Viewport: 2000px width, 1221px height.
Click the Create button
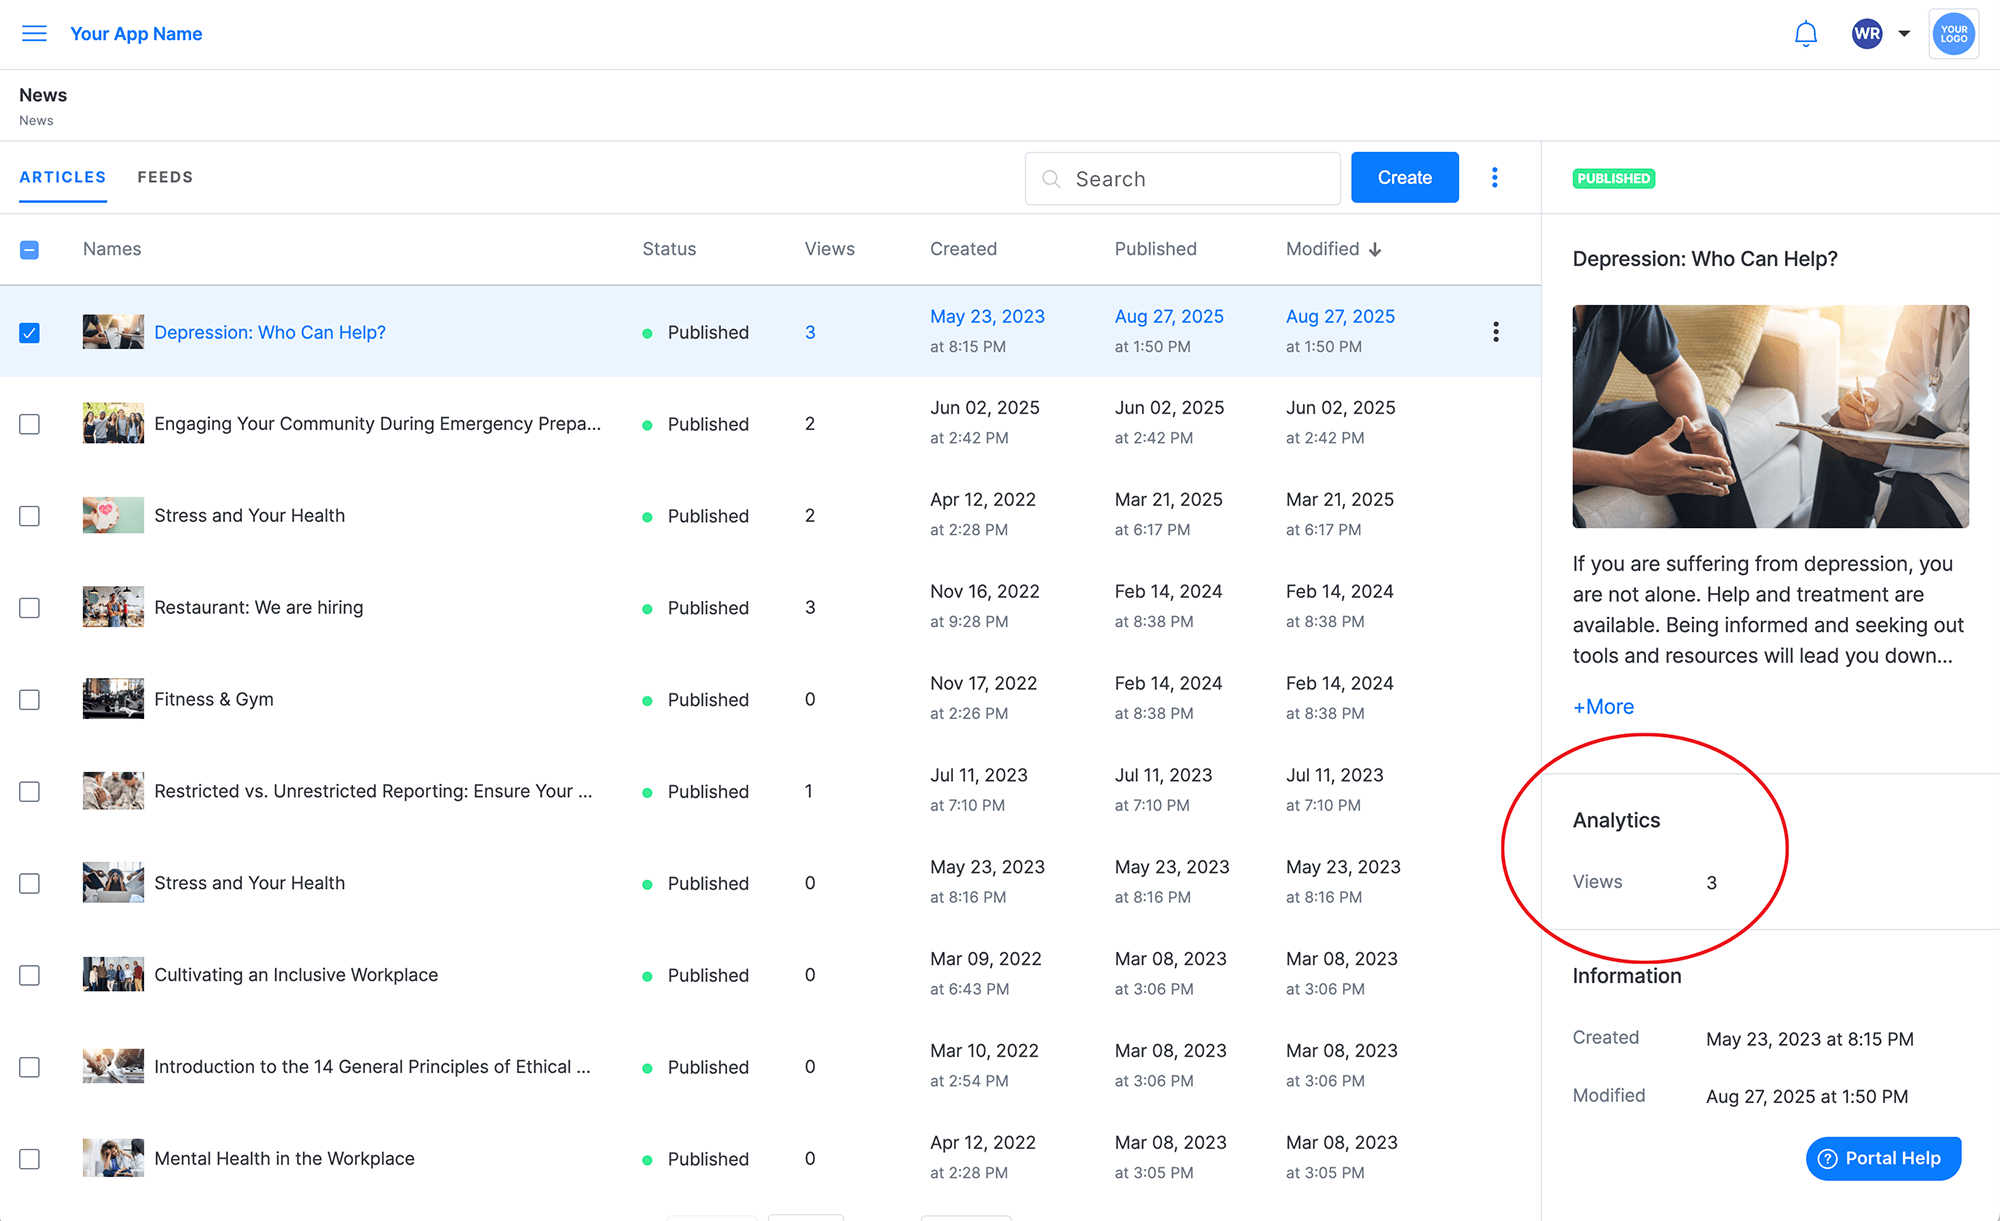[x=1404, y=178]
